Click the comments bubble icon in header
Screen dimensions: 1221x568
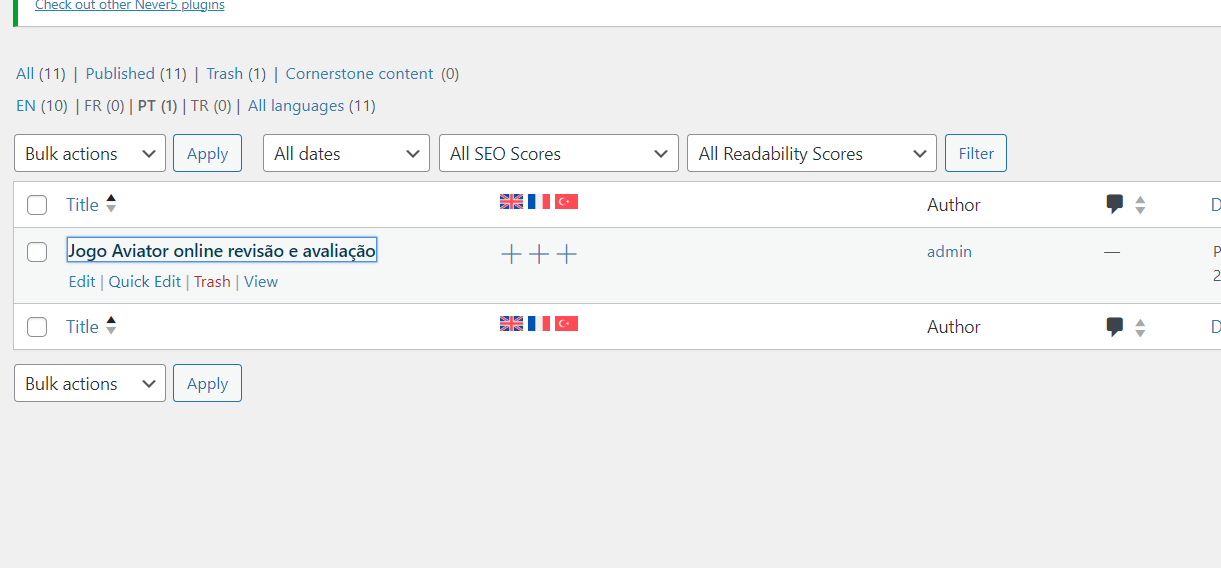pyautogui.click(x=1115, y=204)
